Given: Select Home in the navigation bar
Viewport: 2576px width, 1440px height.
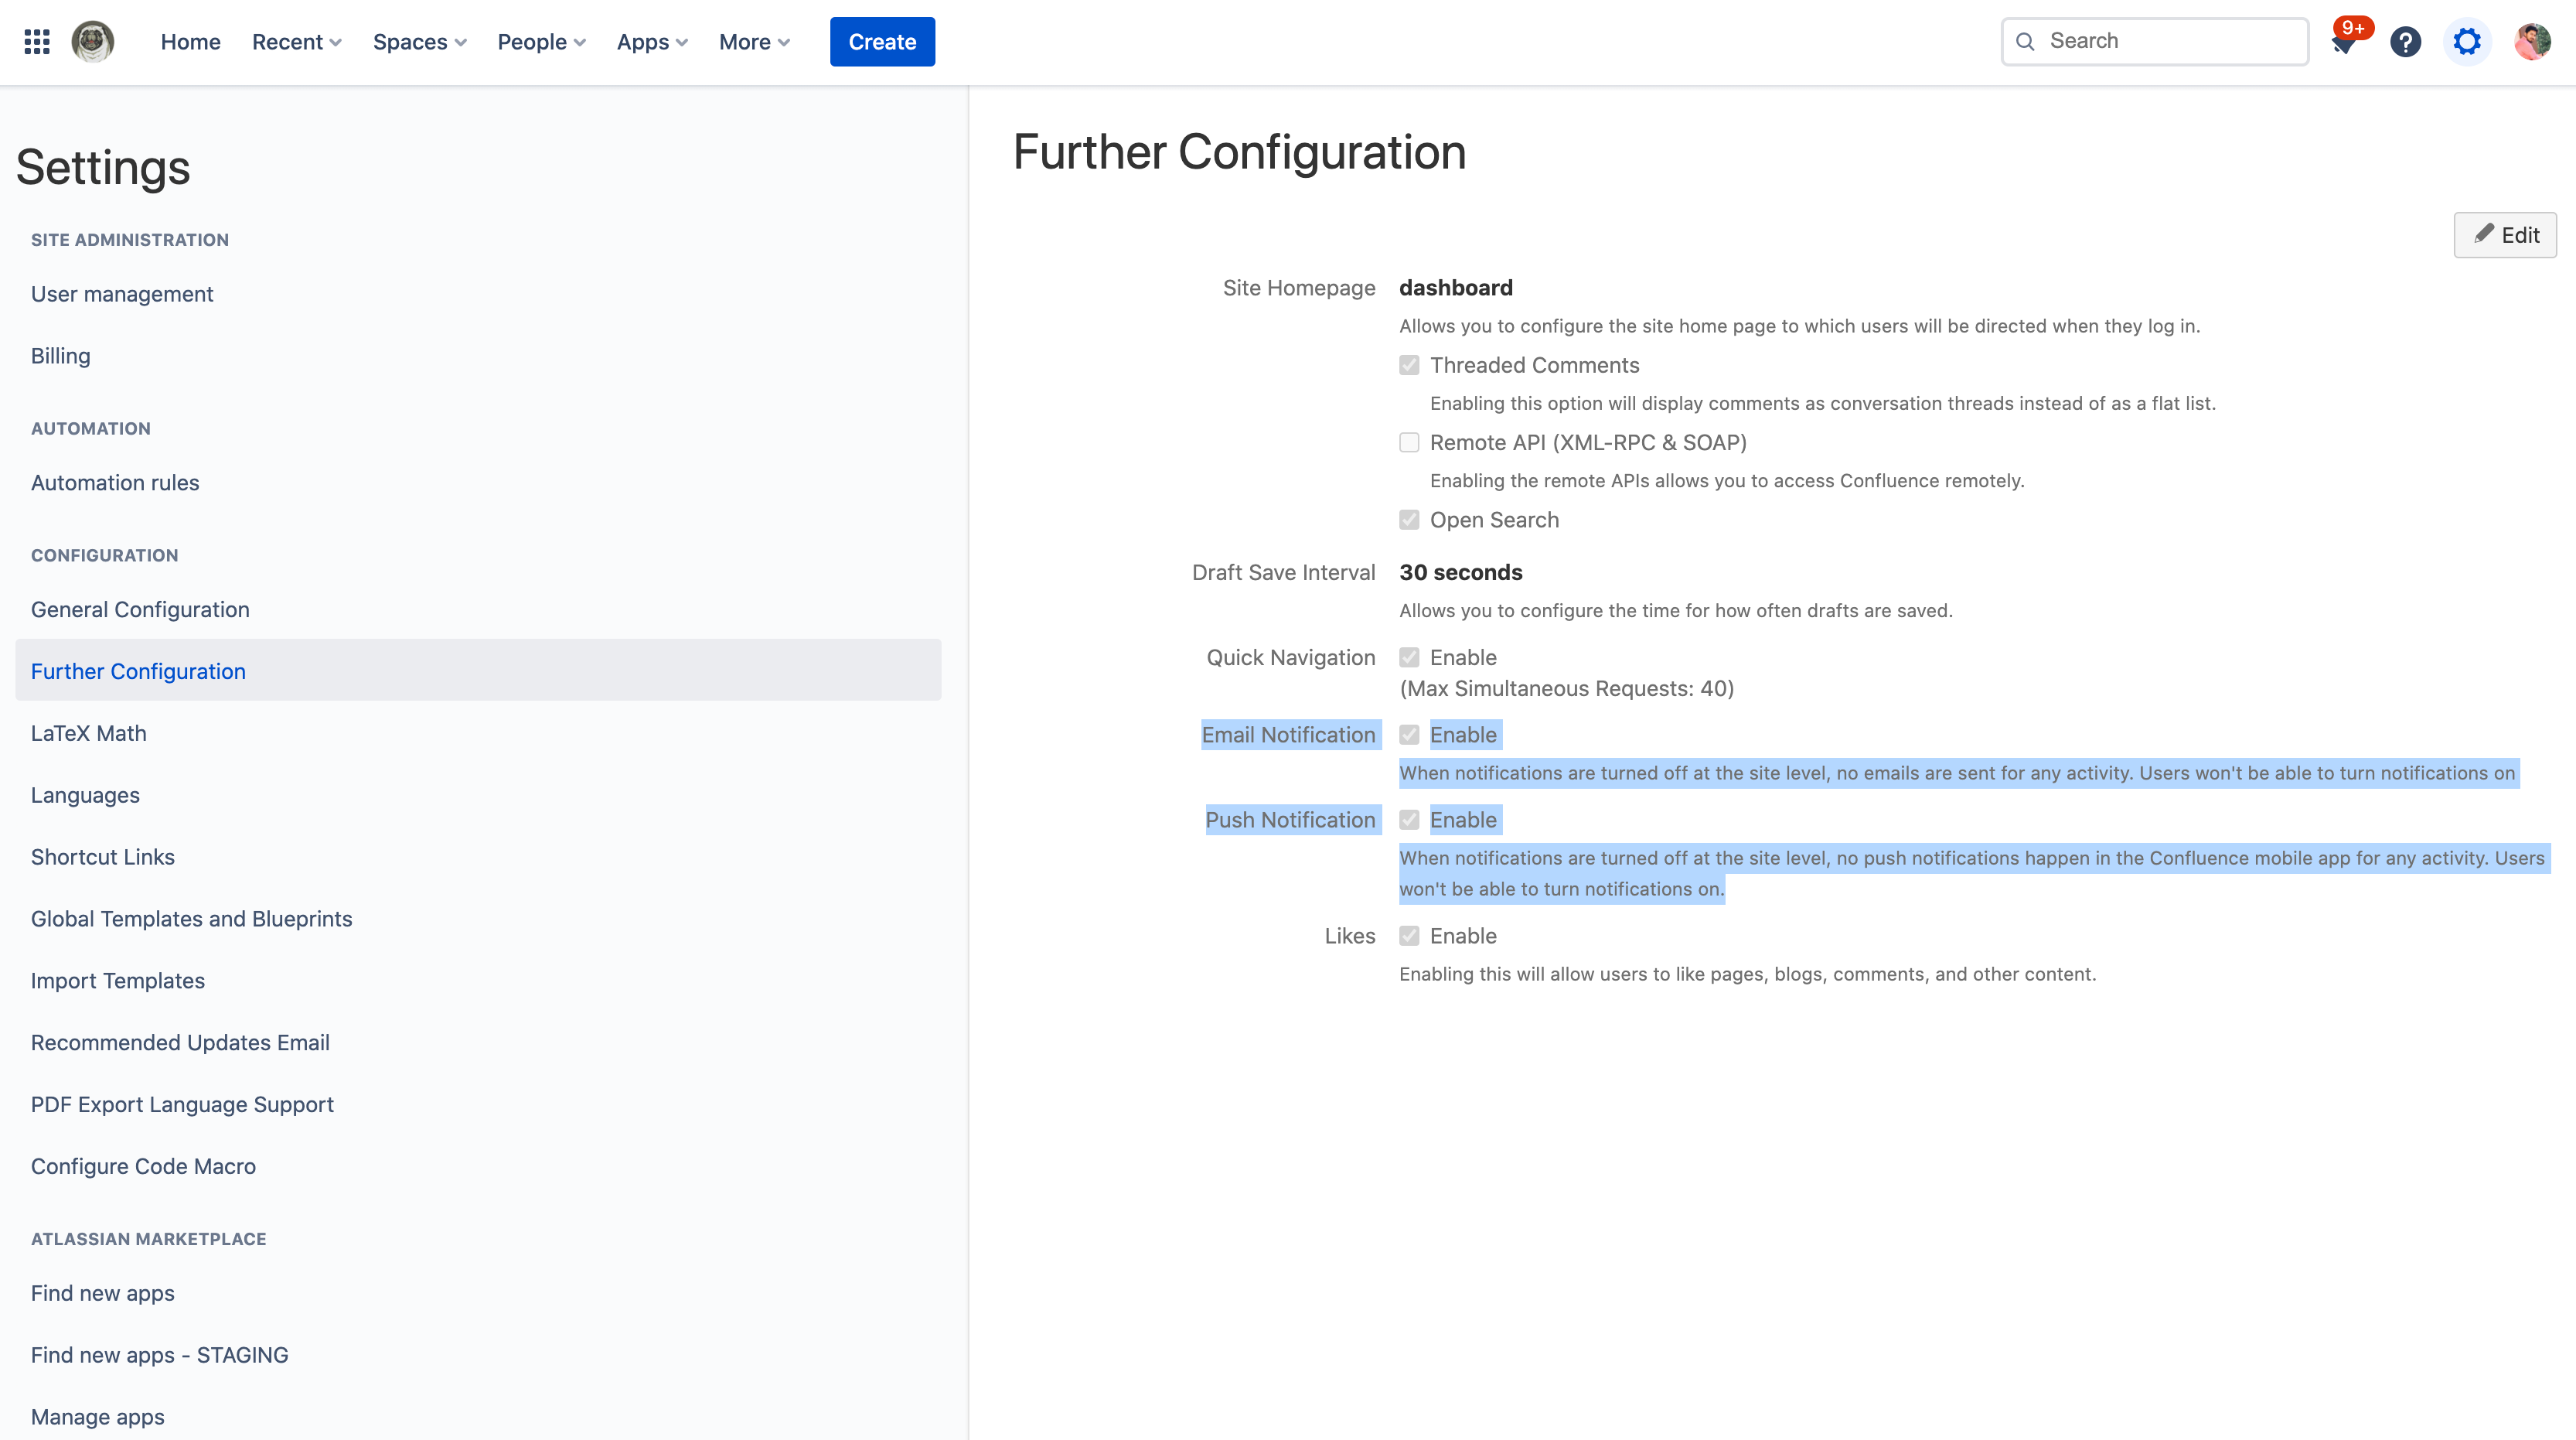Looking at the screenshot, I should click(190, 42).
